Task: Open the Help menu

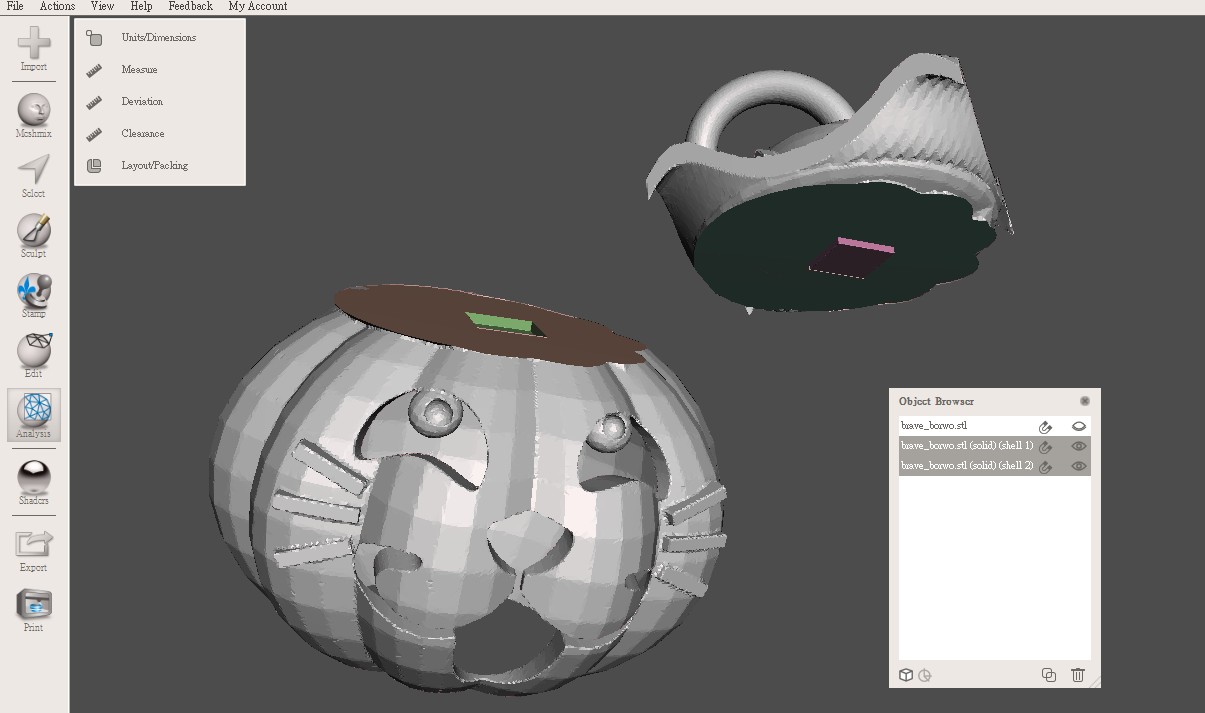Action: coord(142,6)
